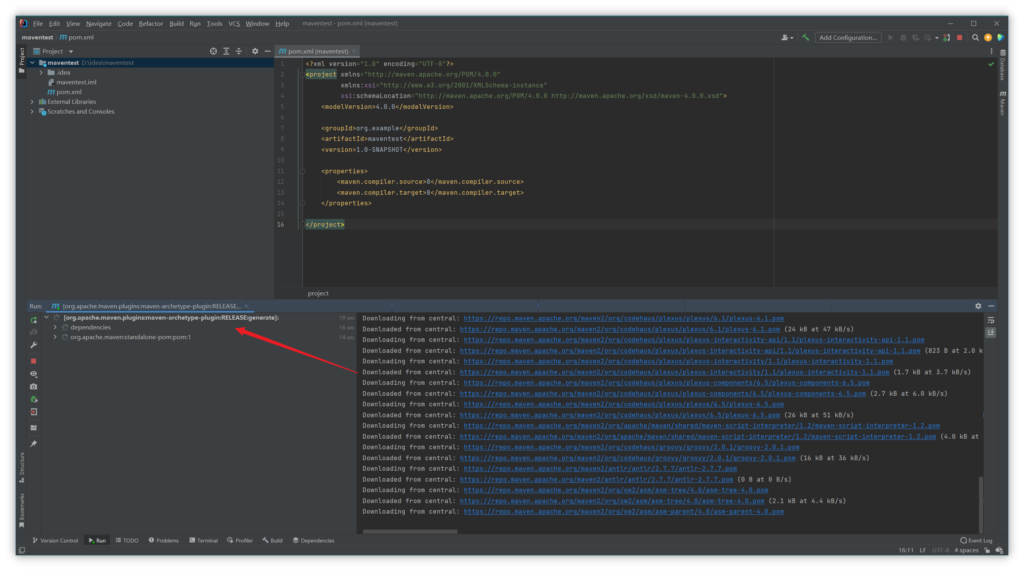The image size is (1024, 571).
Task: Click the editor tabs more-options dots
Action: tap(991, 51)
